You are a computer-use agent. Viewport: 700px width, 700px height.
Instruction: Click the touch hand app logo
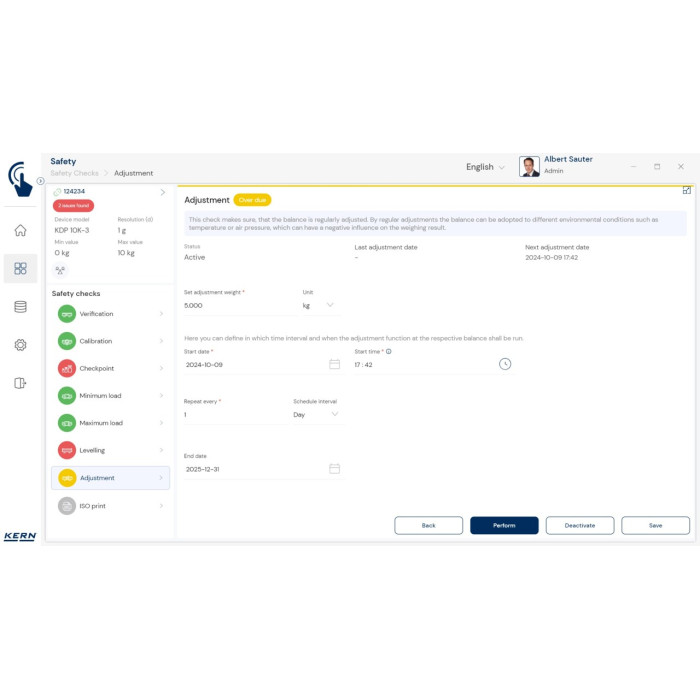(20, 179)
